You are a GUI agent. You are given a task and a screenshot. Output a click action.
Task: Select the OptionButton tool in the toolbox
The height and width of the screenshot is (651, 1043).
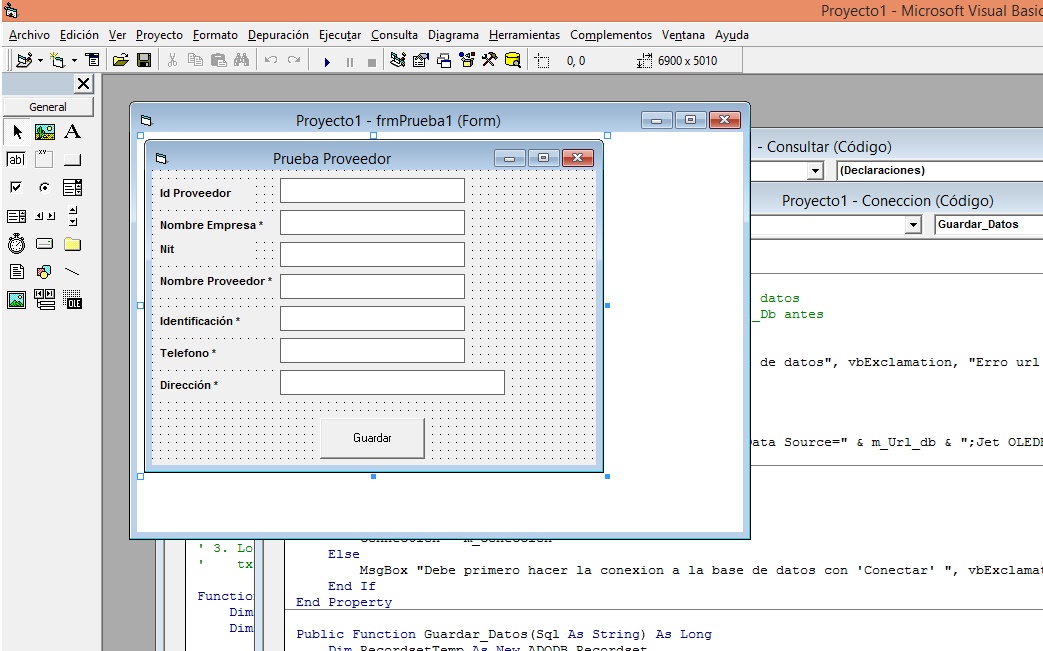point(45,188)
